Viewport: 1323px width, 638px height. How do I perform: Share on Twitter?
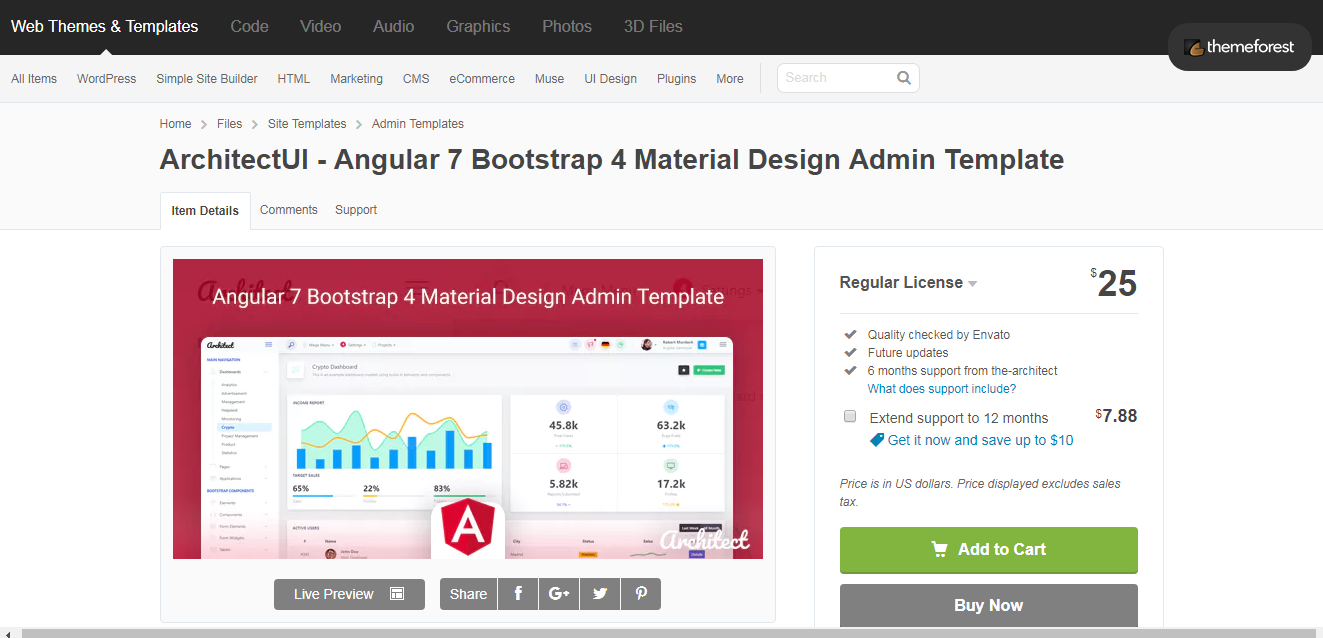[600, 594]
